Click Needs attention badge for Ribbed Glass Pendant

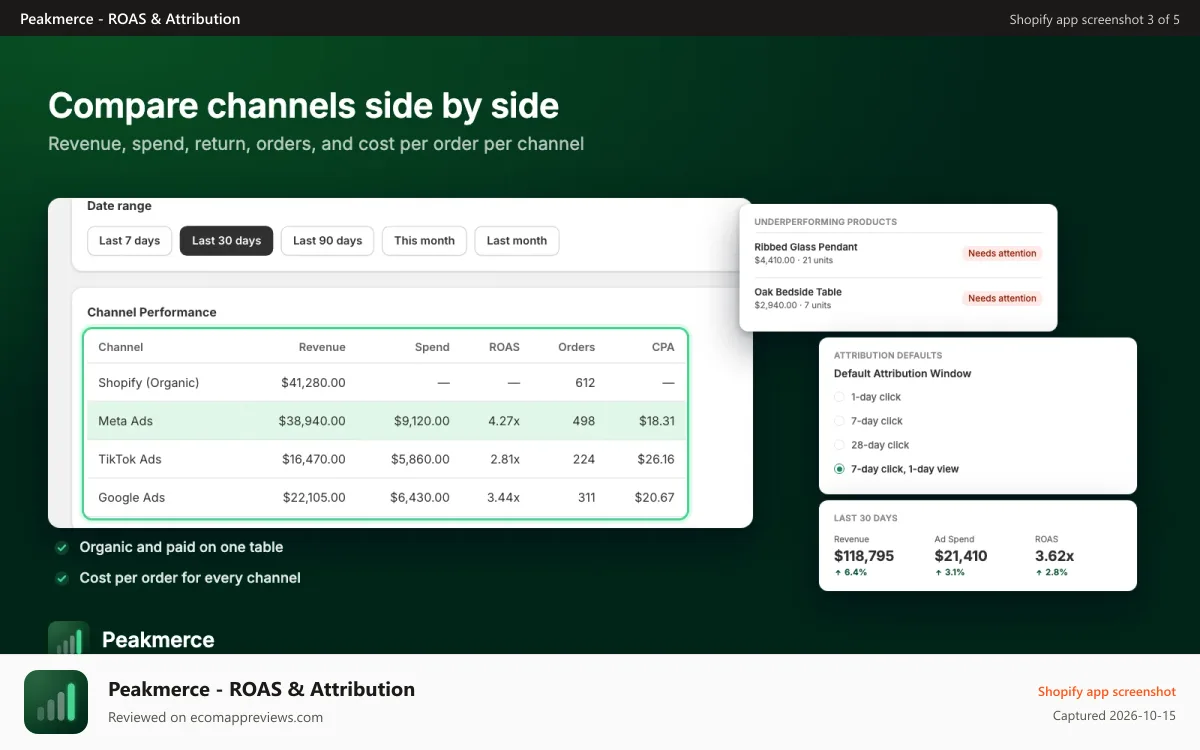click(x=1002, y=253)
